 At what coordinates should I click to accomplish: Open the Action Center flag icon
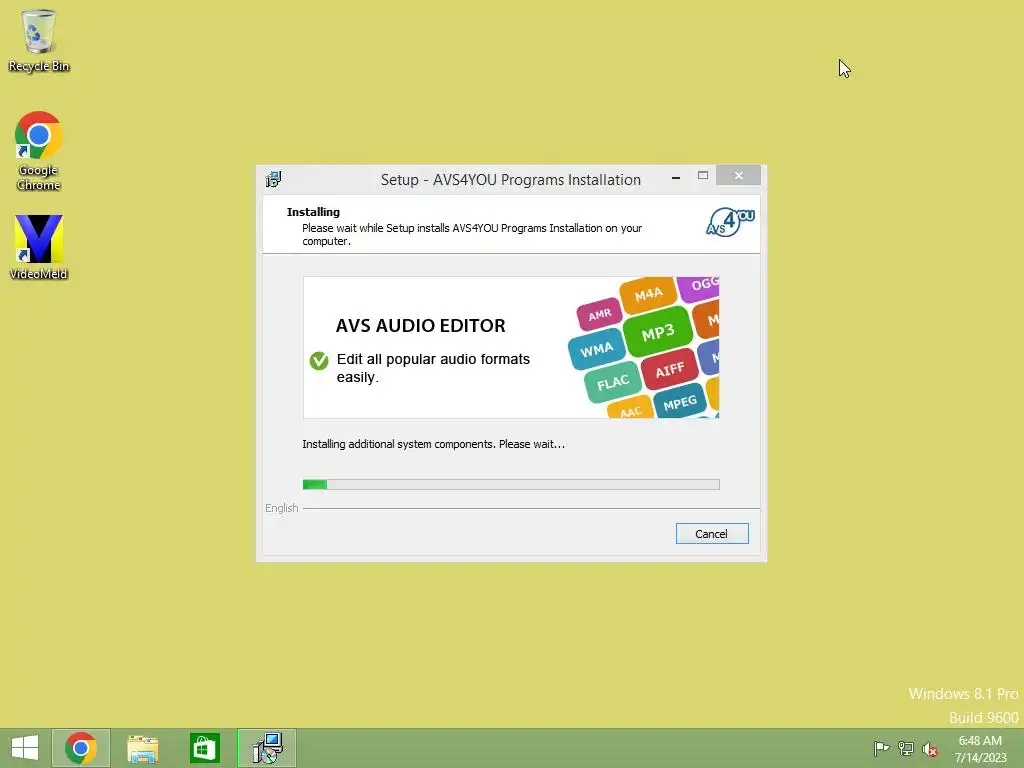tap(881, 748)
